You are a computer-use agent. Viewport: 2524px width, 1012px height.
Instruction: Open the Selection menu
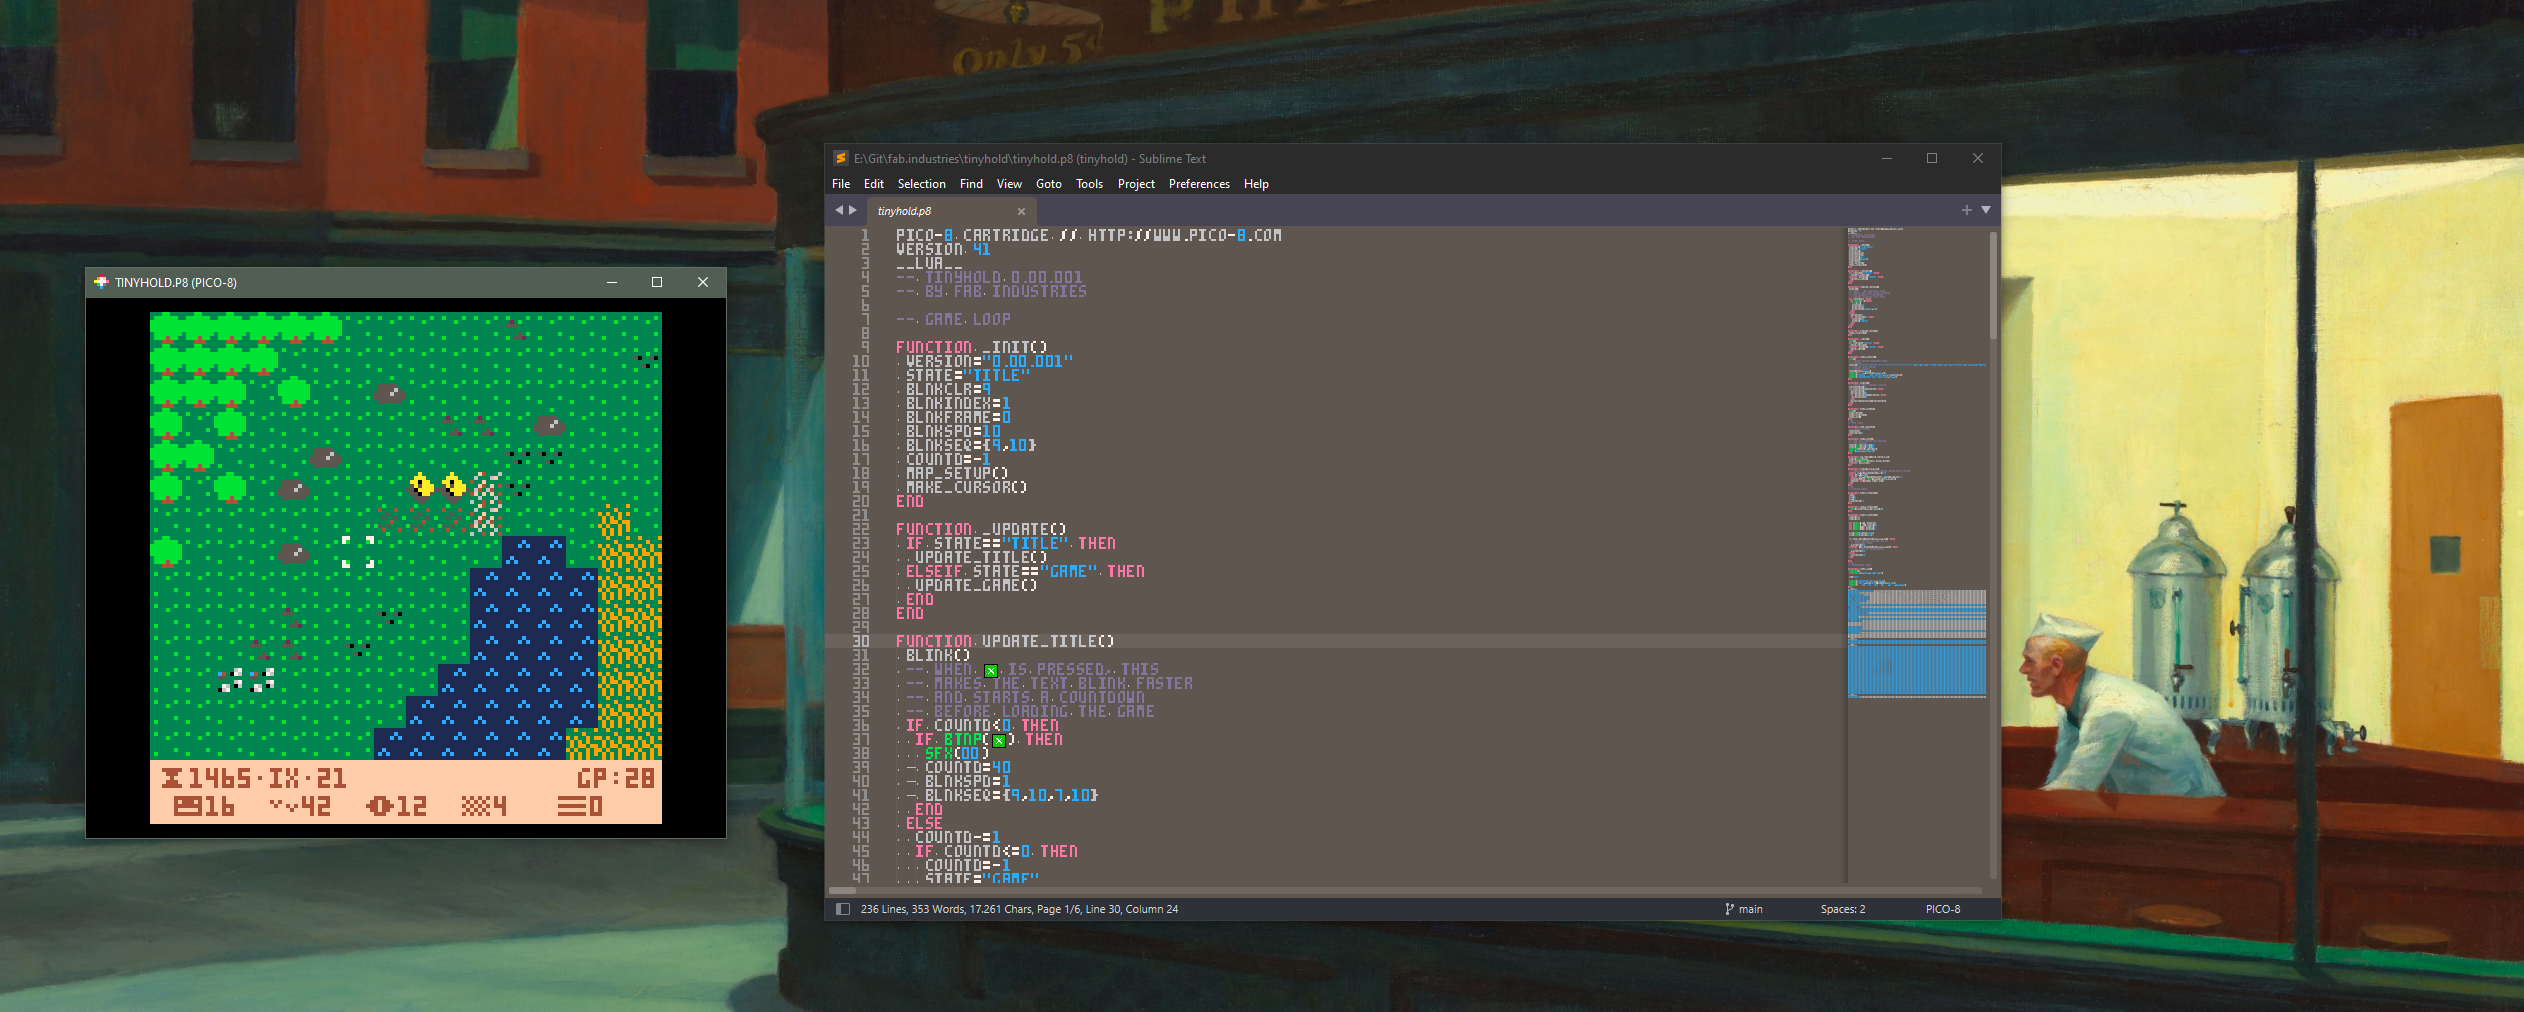[x=921, y=184]
